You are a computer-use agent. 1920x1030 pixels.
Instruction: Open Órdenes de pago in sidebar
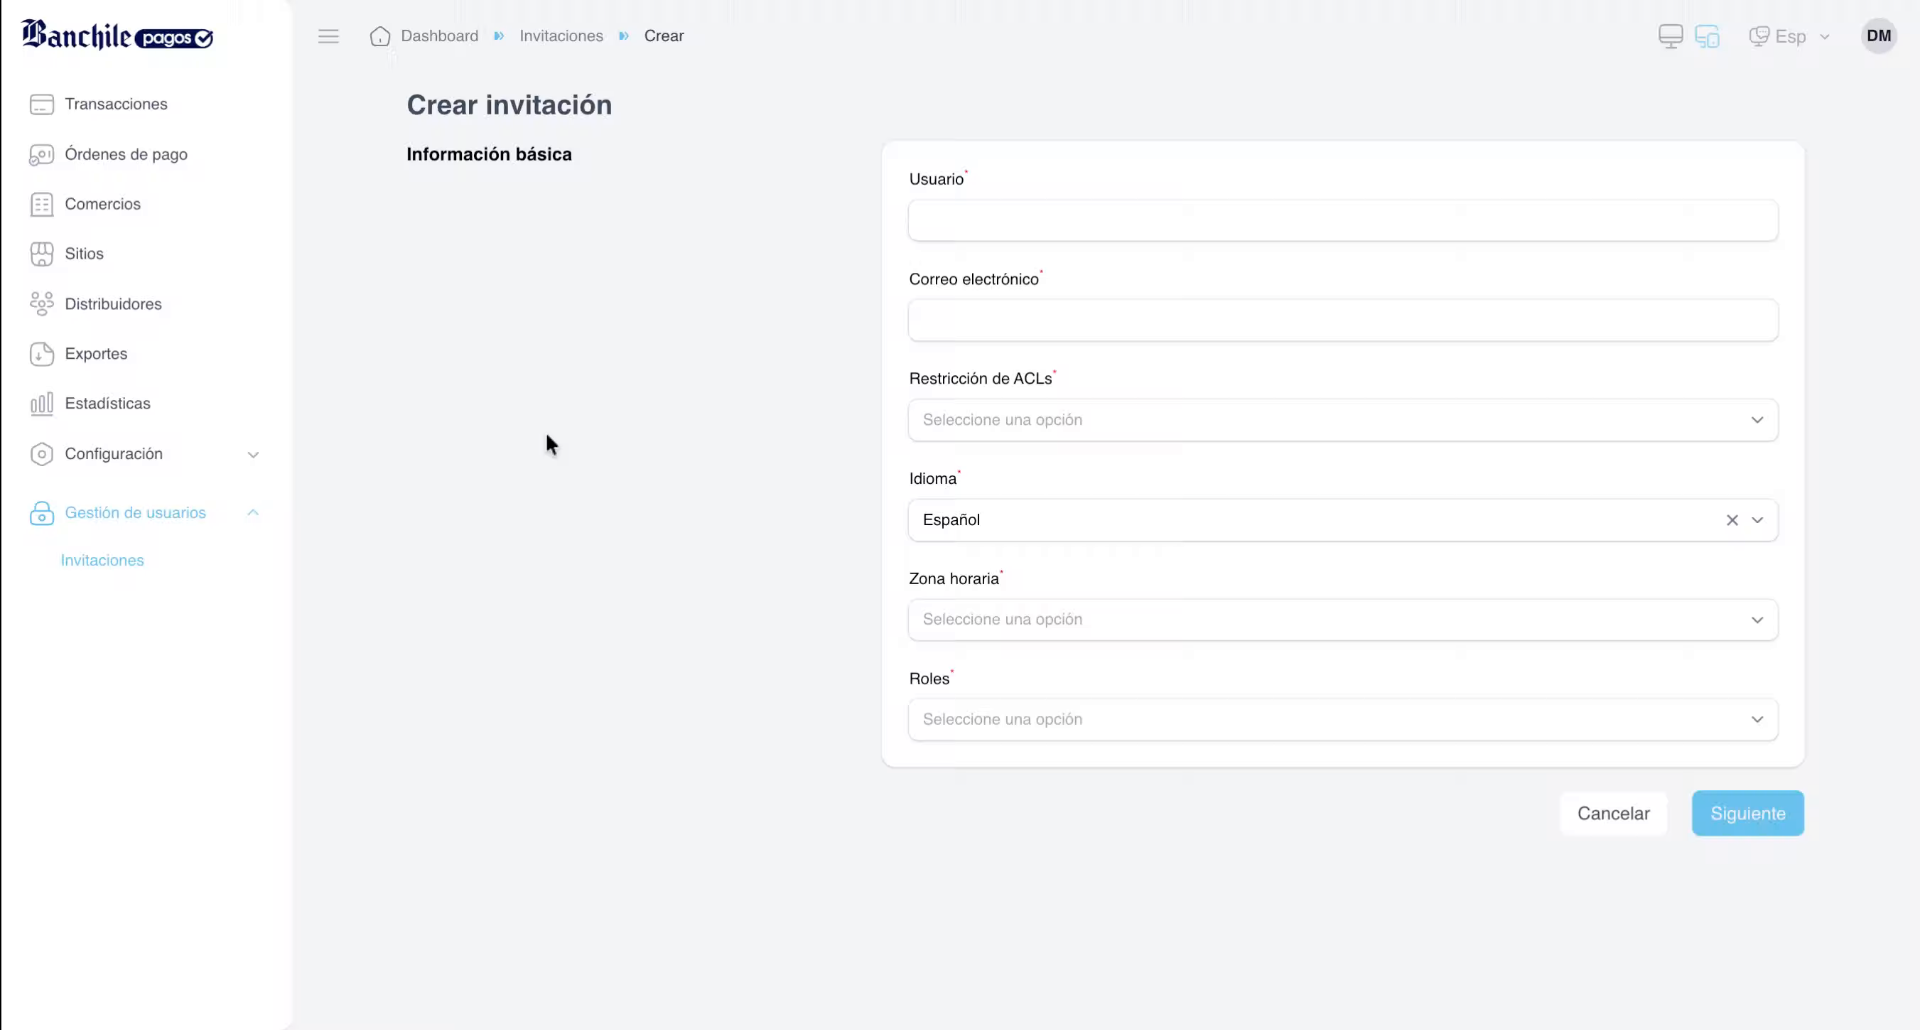click(126, 154)
